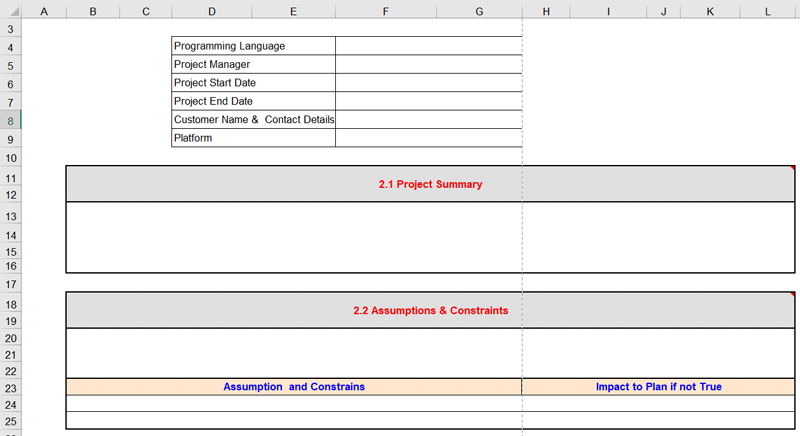Click the empty value cell beside Platform
This screenshot has height=436, width=800.
click(428, 138)
